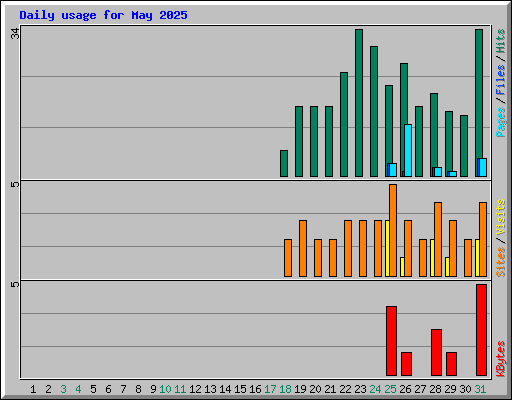Click the green Hits bar for day 19

[x=299, y=141]
